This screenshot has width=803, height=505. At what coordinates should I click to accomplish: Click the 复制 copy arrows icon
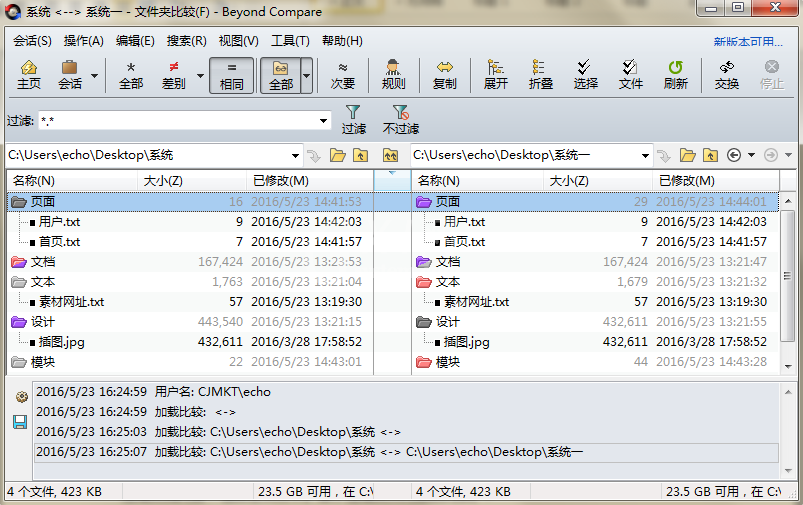tap(444, 75)
